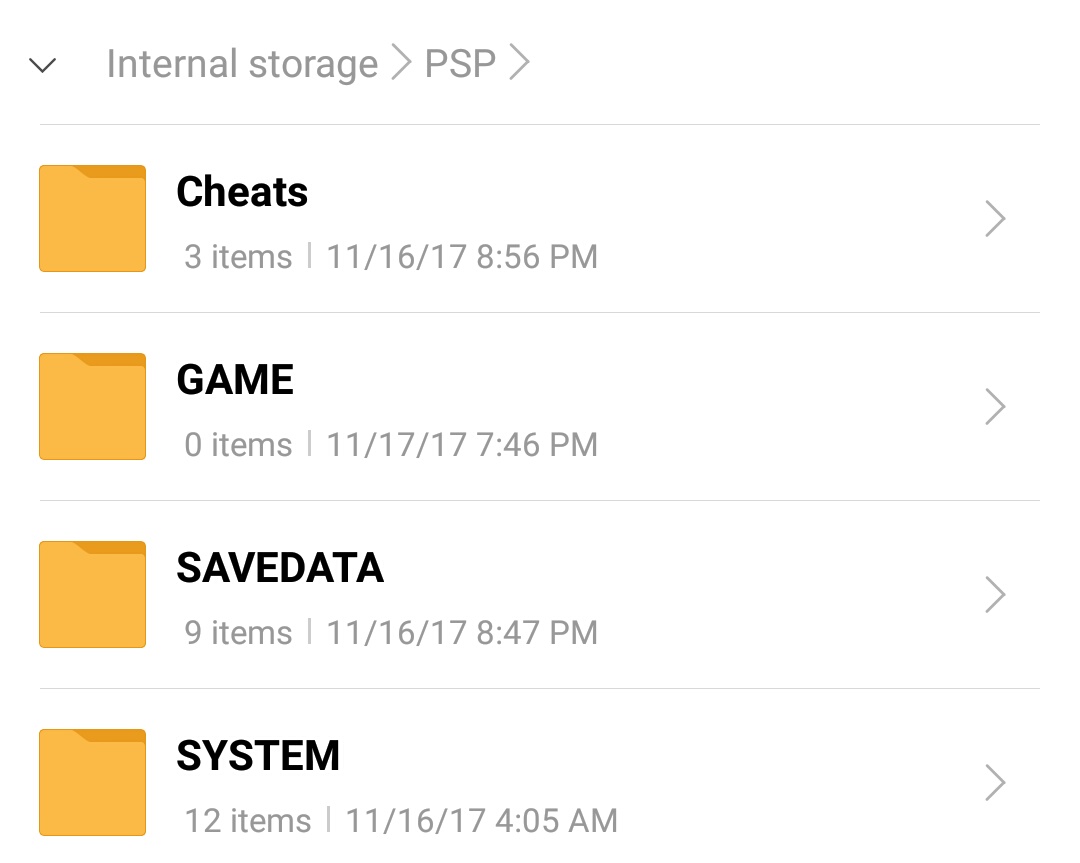Click the chevron after PSP in breadcrumb

coord(522,63)
